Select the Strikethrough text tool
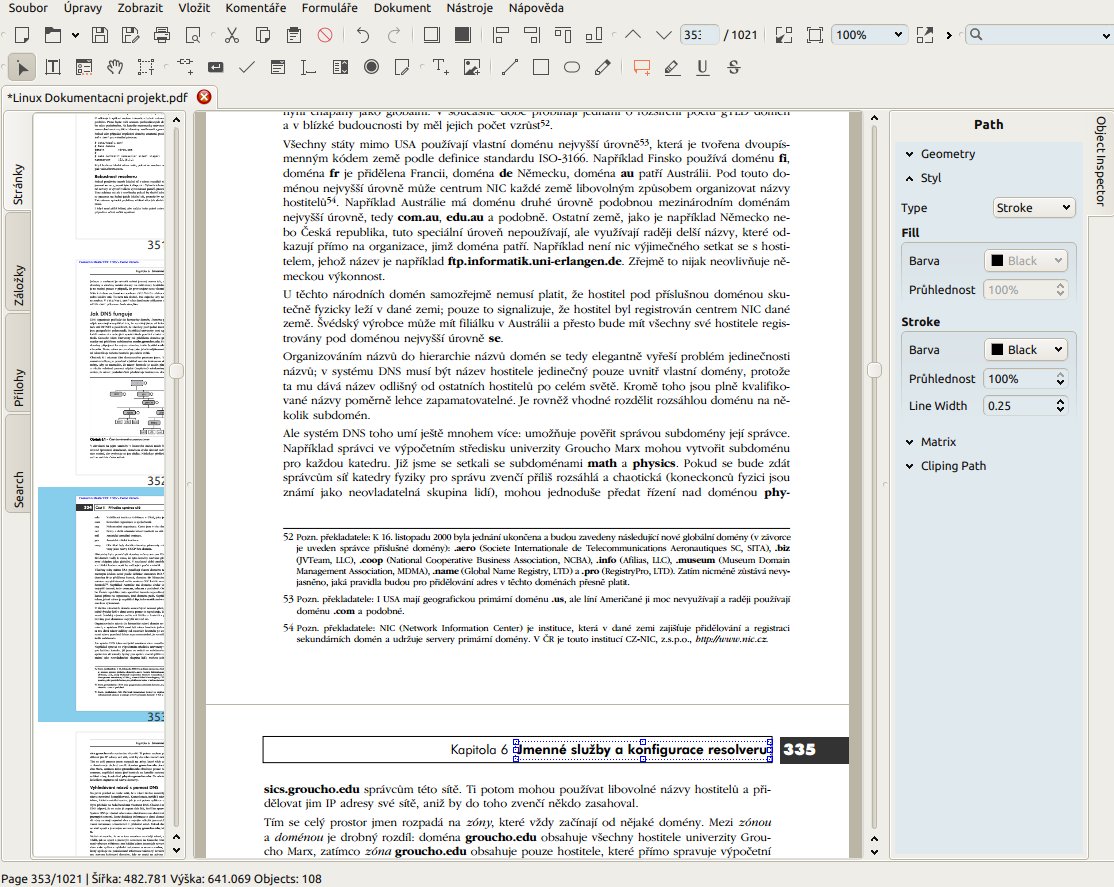 pos(734,67)
